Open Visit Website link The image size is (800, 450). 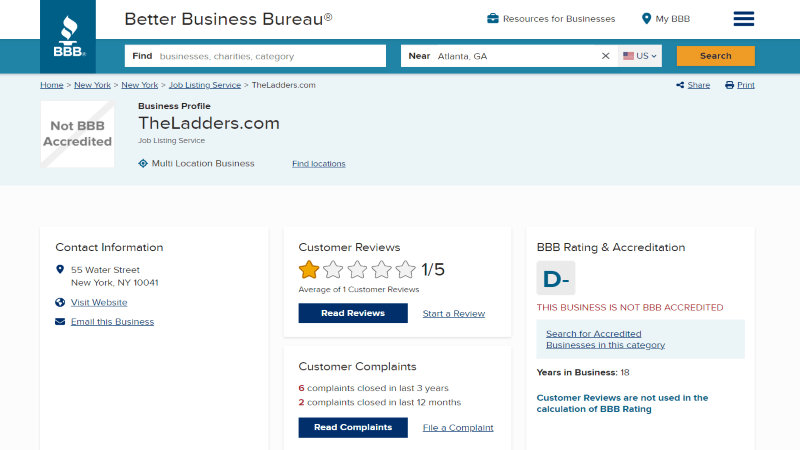point(99,302)
